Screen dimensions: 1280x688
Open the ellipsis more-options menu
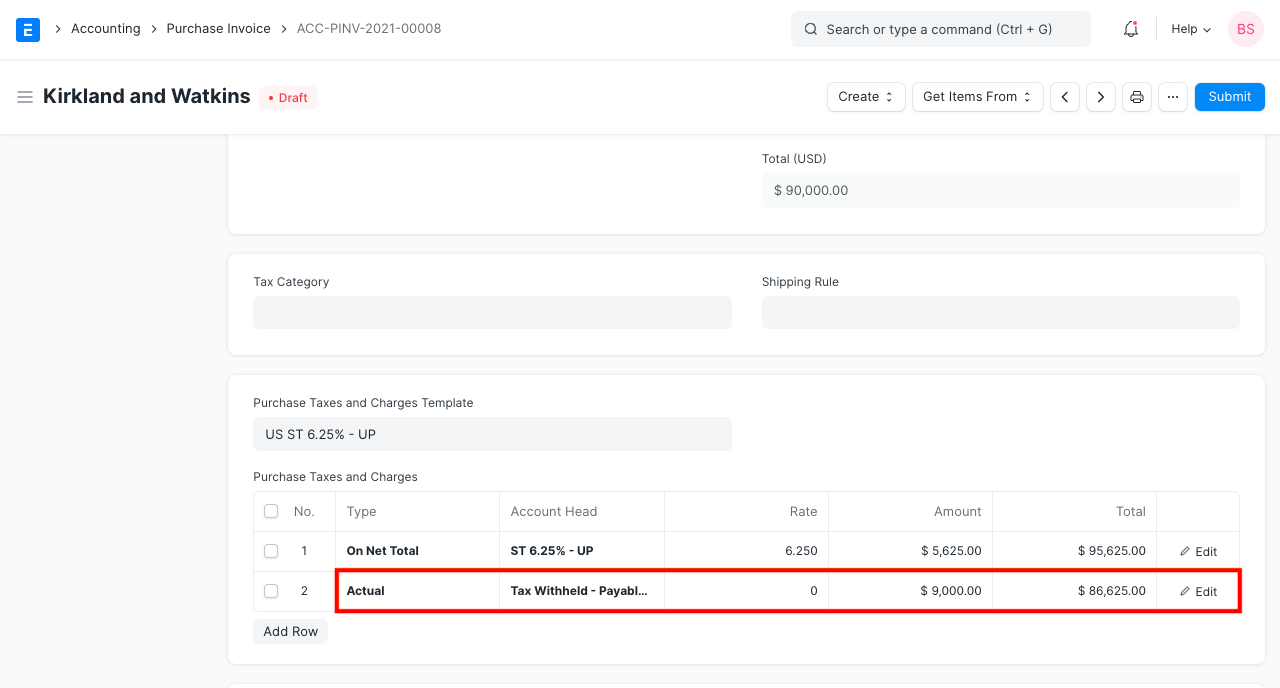(x=1172, y=97)
